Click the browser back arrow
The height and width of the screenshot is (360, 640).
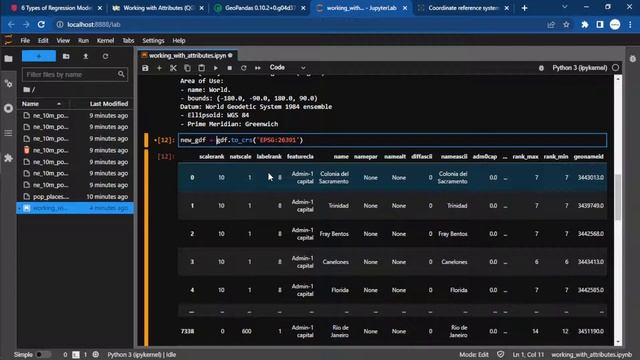pos(11,24)
